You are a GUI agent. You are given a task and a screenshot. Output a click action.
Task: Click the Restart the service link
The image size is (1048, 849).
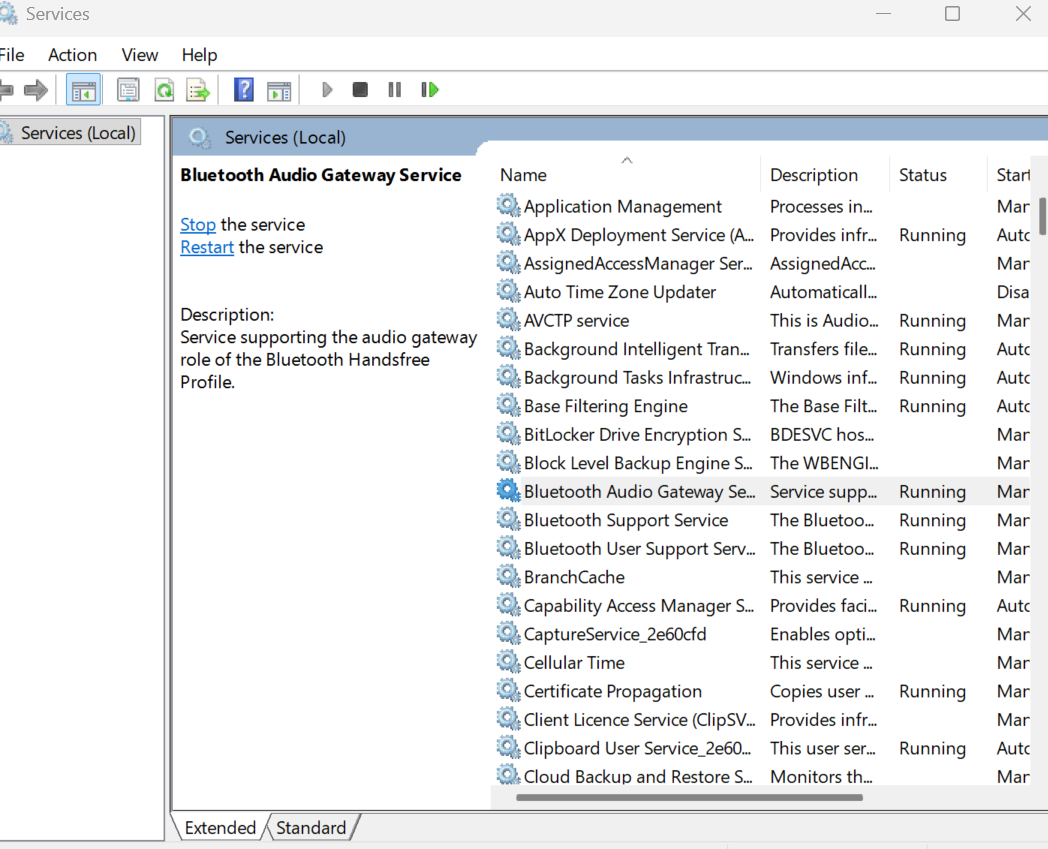click(x=207, y=247)
